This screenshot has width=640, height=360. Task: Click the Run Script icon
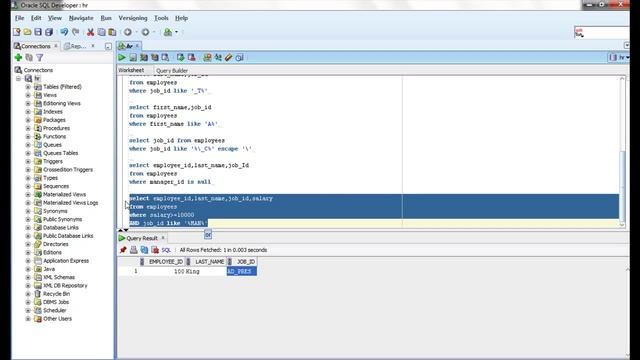[x=133, y=58]
